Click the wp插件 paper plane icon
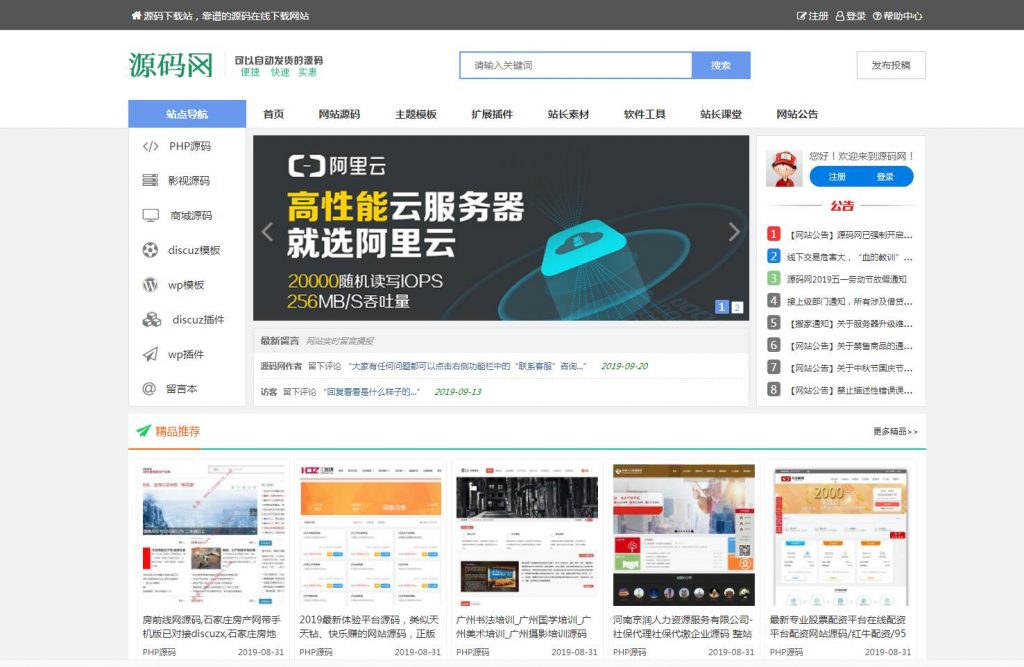 click(150, 354)
